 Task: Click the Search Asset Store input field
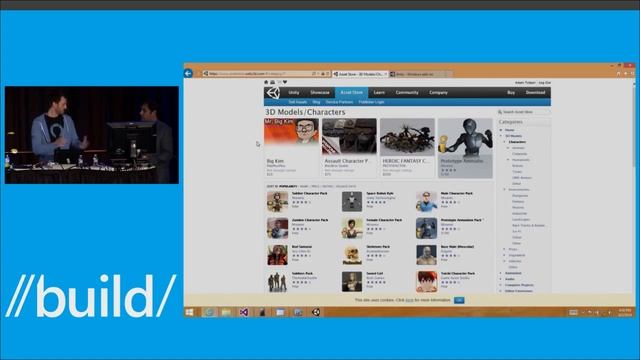524,112
